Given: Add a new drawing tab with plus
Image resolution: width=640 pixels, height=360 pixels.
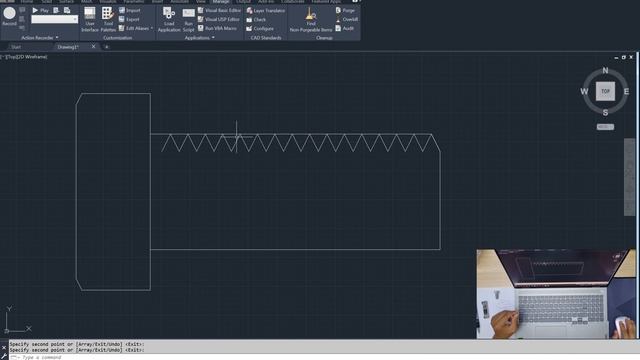Looking at the screenshot, I should (107, 47).
